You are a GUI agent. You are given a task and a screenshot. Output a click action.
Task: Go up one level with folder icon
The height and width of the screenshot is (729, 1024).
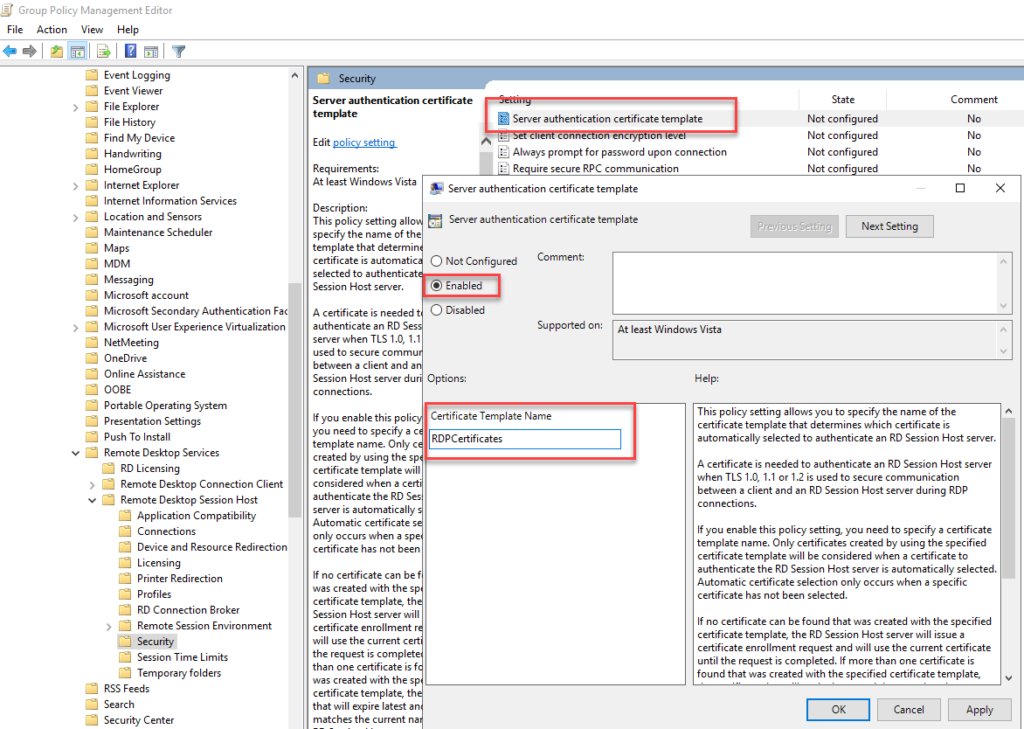57,51
